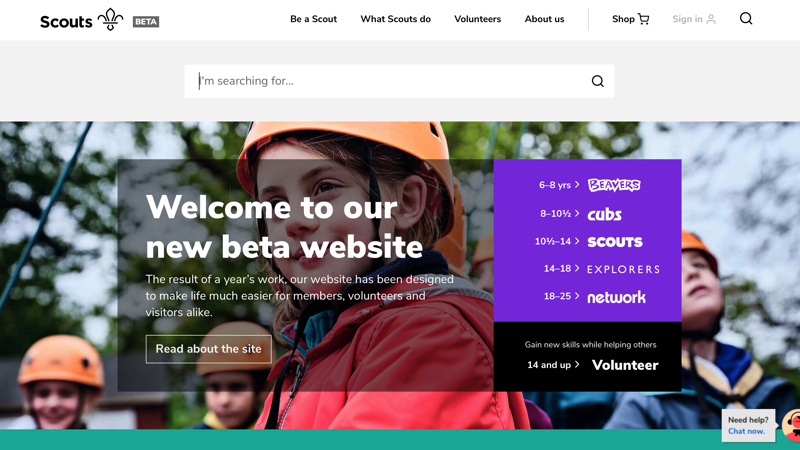This screenshot has width=800, height=450.
Task: Expand the 14 and up chevron
Action: (x=577, y=364)
